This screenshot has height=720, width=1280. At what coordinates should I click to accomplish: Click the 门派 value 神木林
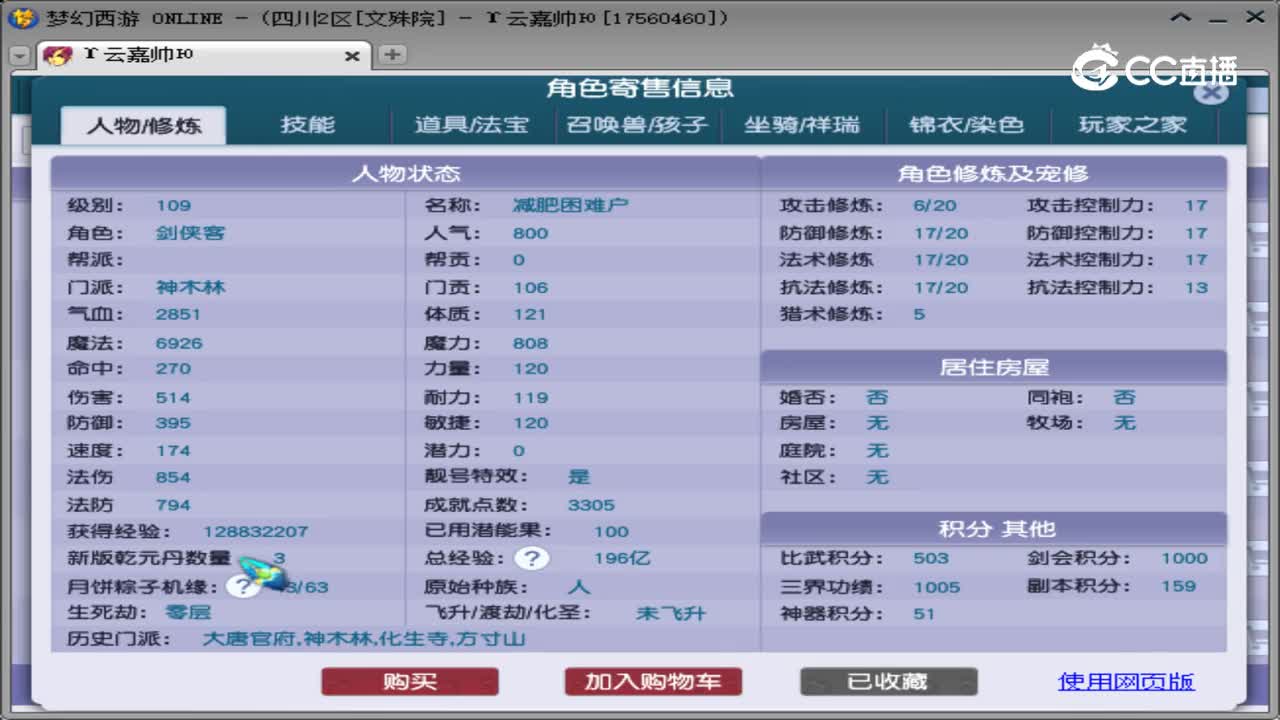click(x=190, y=287)
